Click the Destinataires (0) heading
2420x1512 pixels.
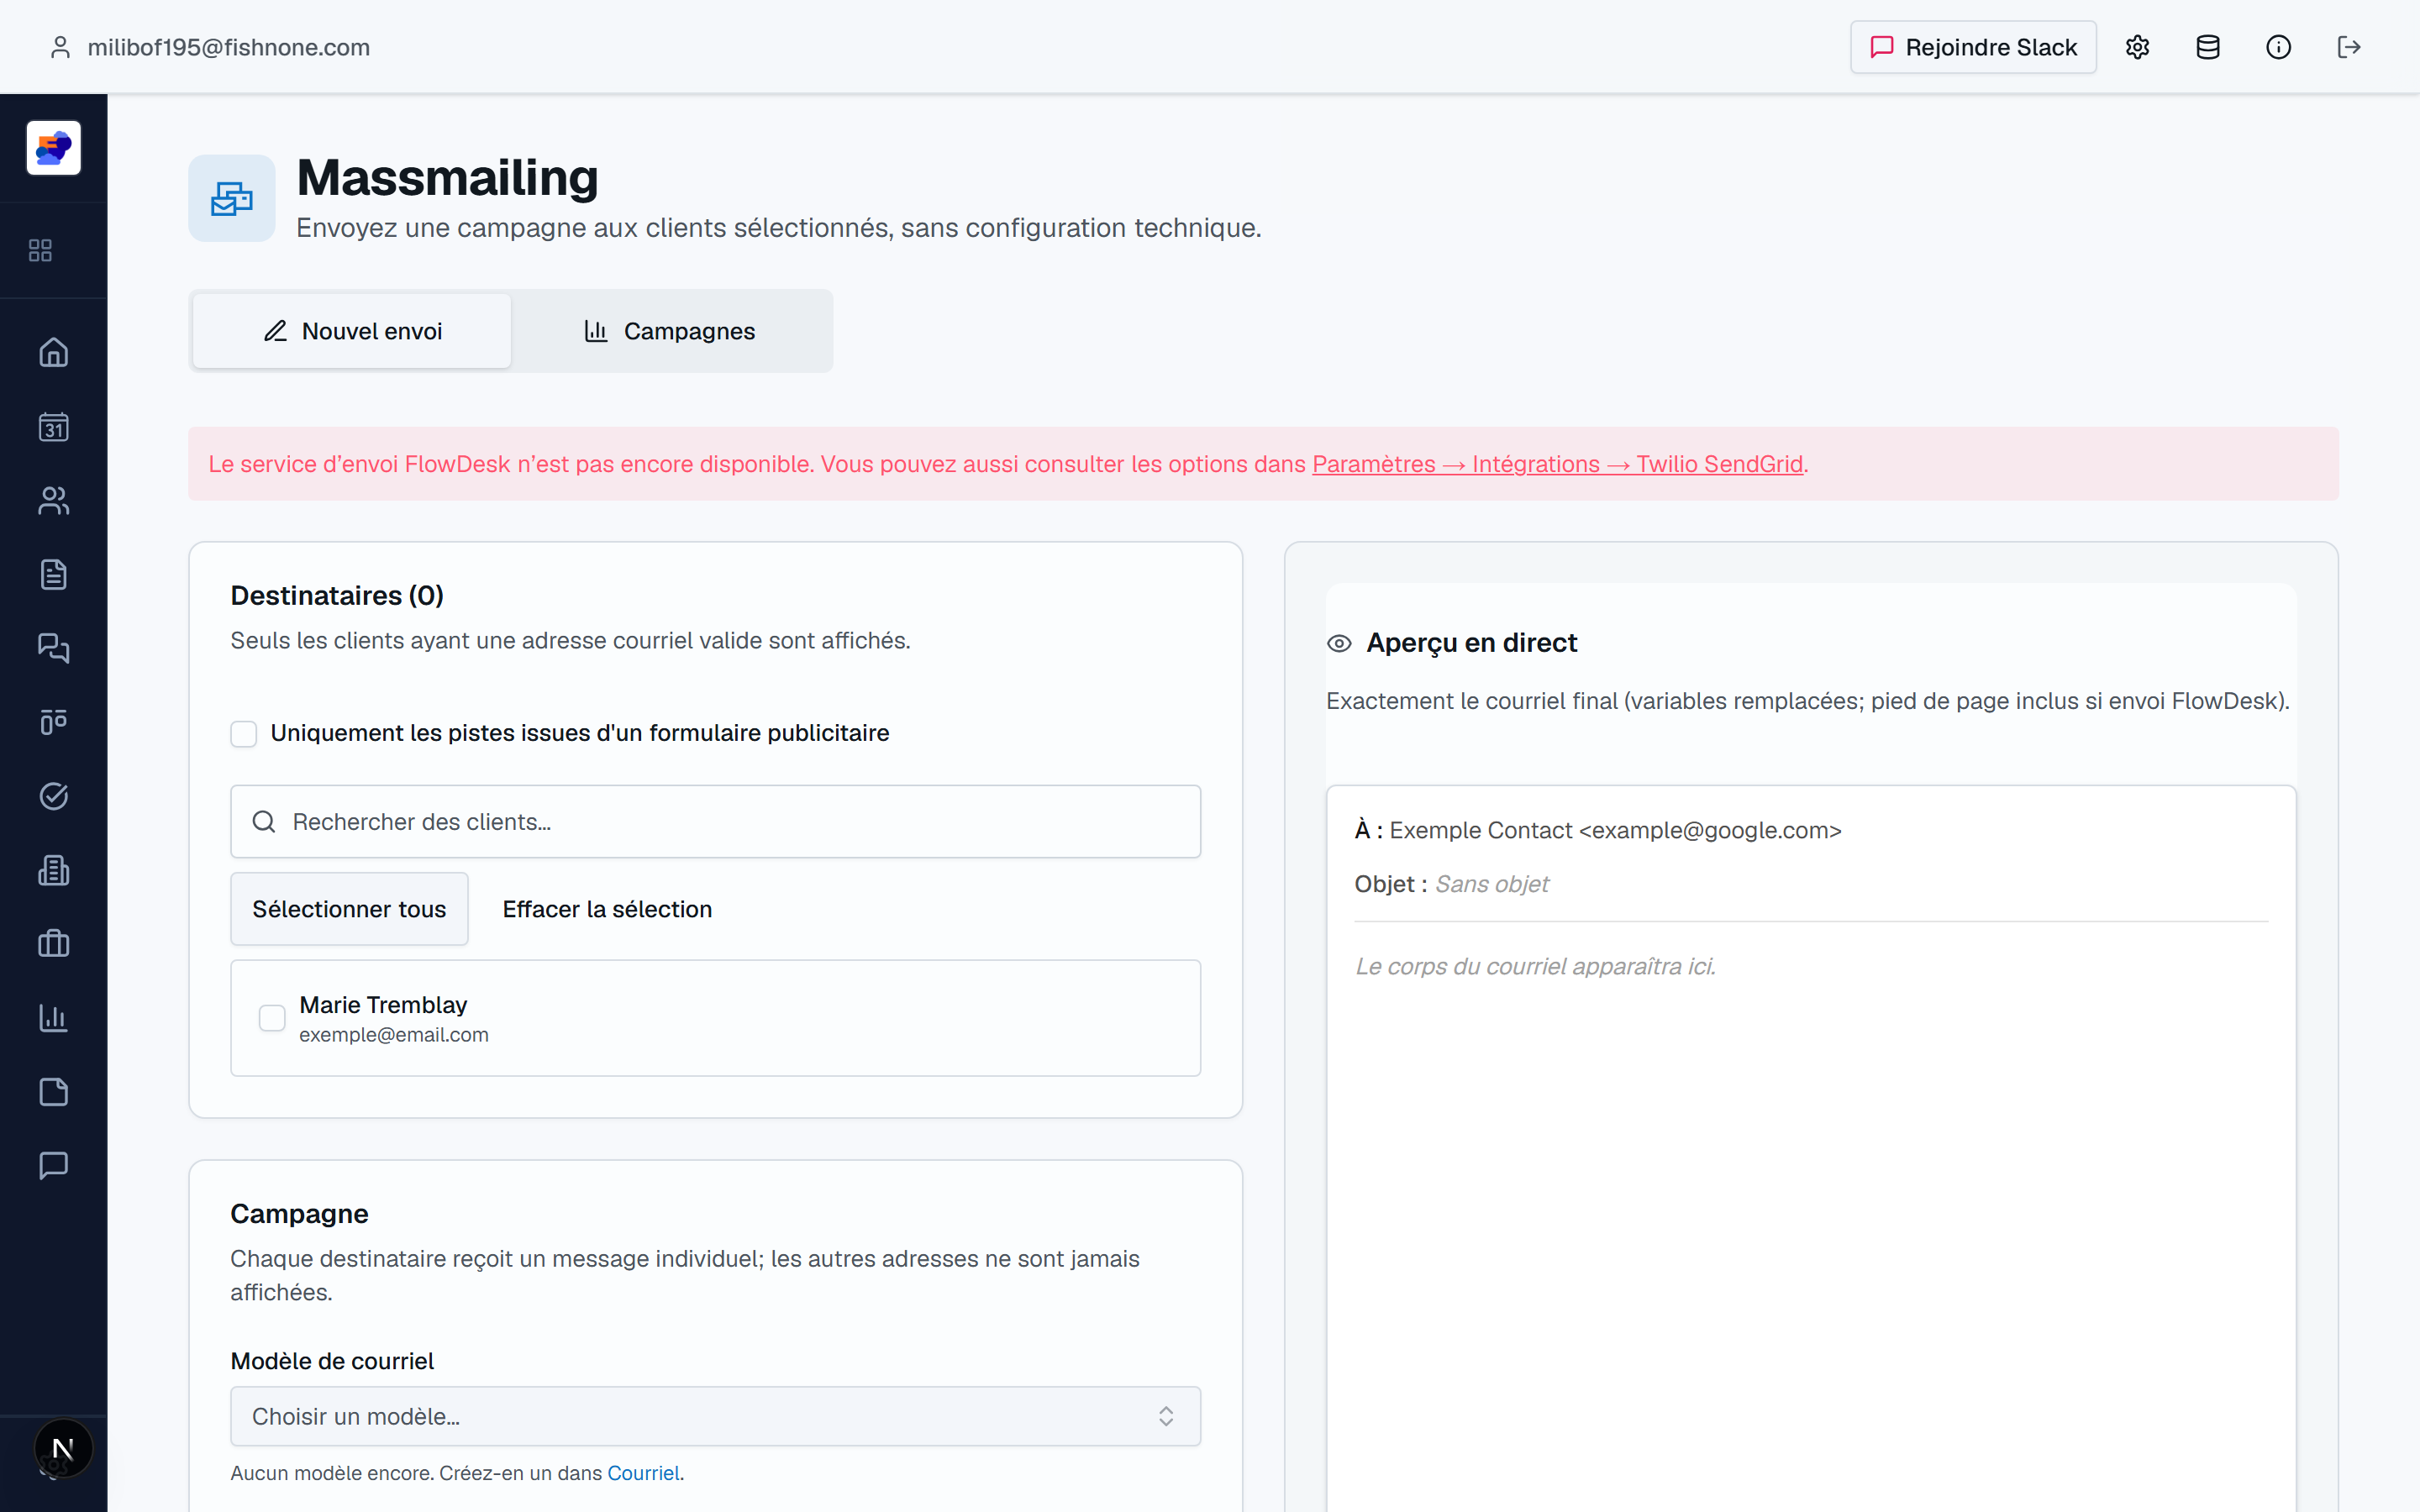[x=337, y=596]
